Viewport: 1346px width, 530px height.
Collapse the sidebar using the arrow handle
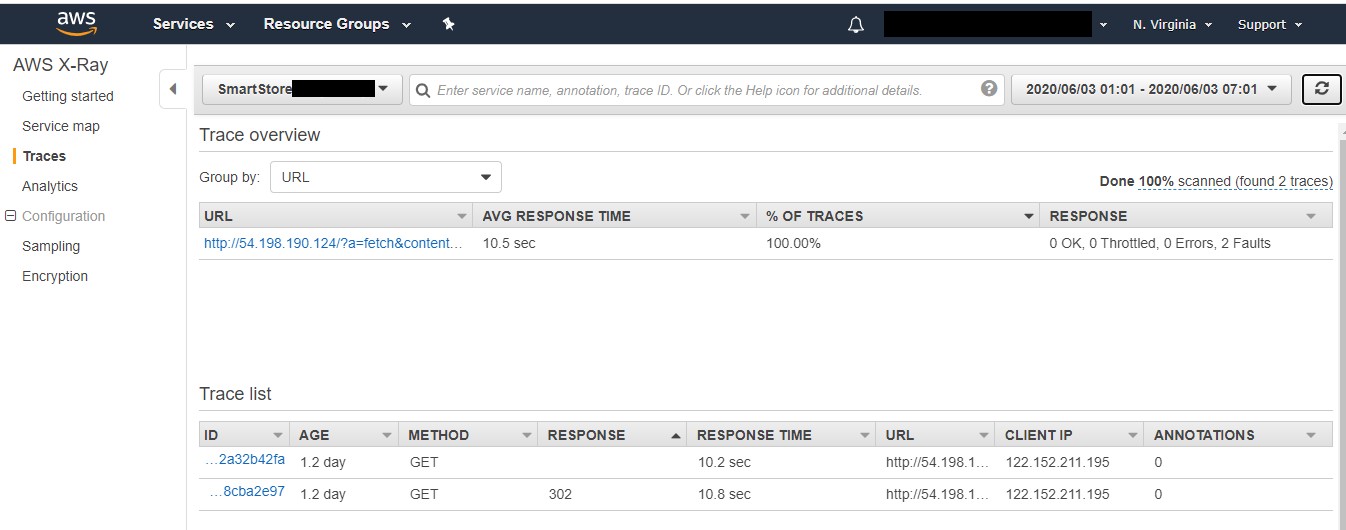tap(172, 89)
